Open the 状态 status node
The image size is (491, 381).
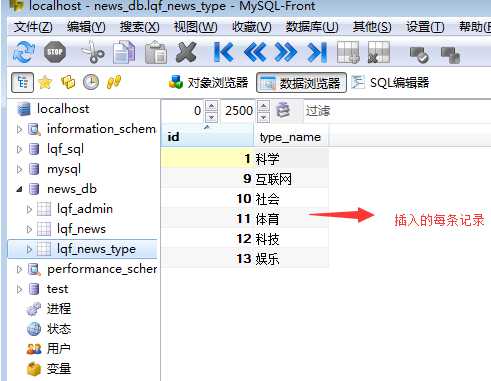pos(49,329)
